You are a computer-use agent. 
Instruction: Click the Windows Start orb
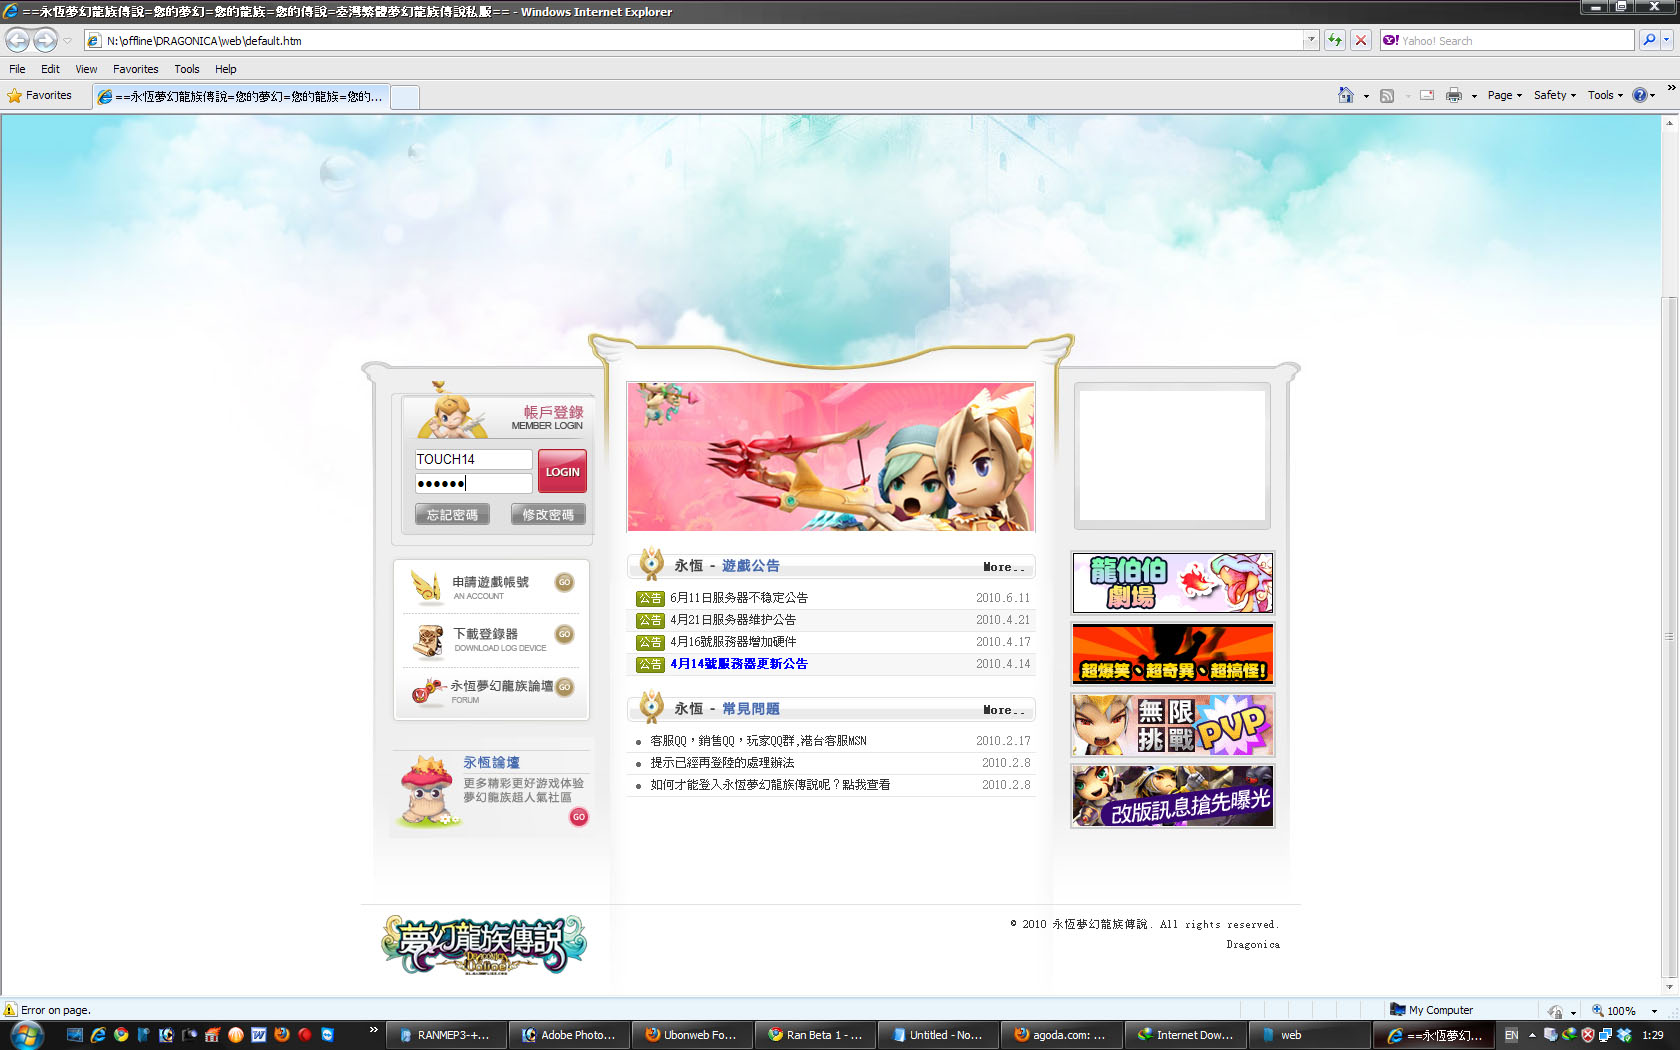click(26, 1035)
